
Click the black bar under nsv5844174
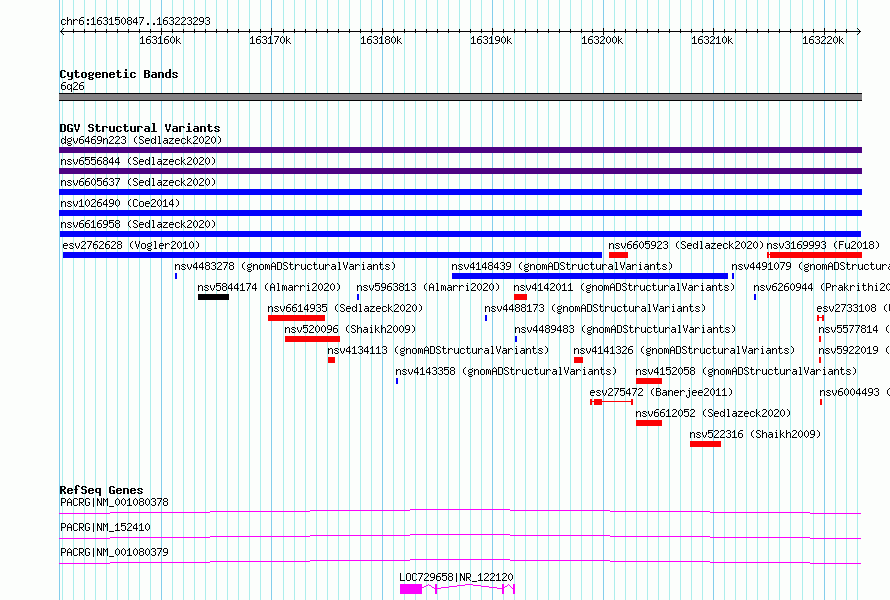coord(213,297)
